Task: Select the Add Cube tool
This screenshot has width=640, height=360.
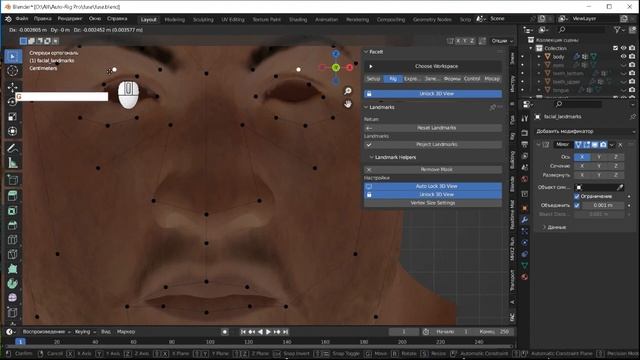Action: [x=13, y=180]
